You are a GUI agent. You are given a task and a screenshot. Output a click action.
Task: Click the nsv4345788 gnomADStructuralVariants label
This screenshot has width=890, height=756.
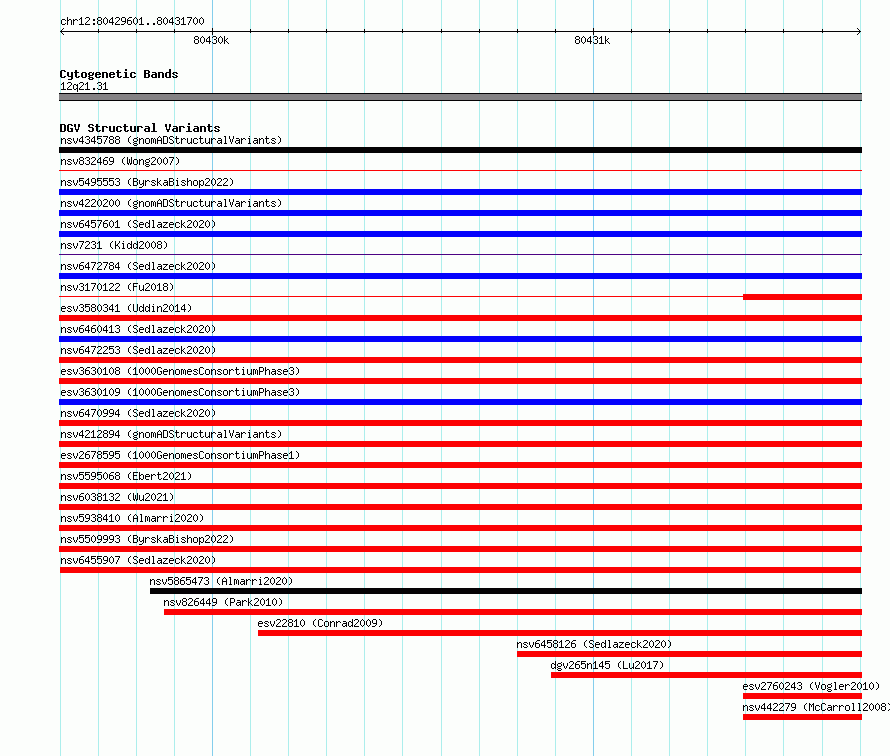171,140
